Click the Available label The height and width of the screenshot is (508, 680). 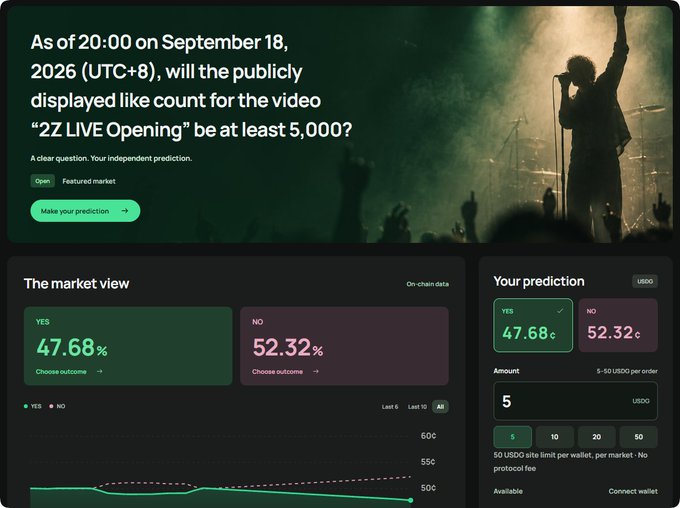(508, 491)
